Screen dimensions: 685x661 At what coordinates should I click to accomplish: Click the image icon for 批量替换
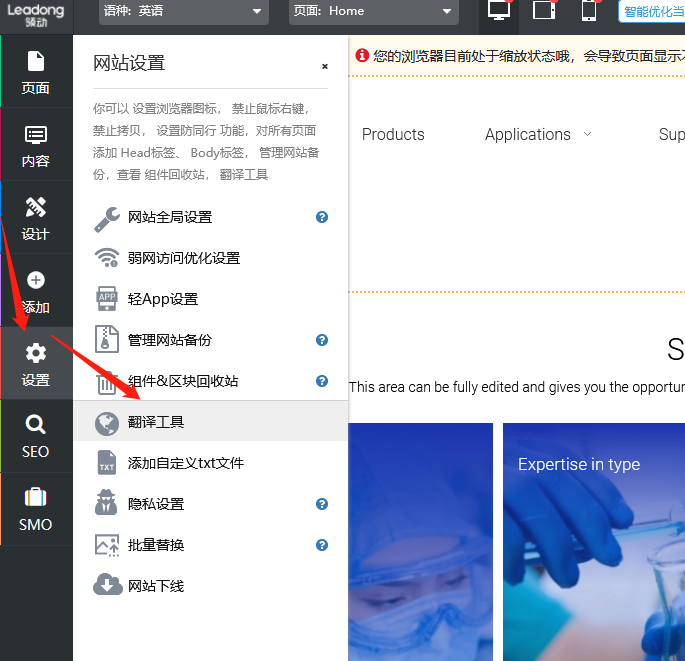pos(107,545)
